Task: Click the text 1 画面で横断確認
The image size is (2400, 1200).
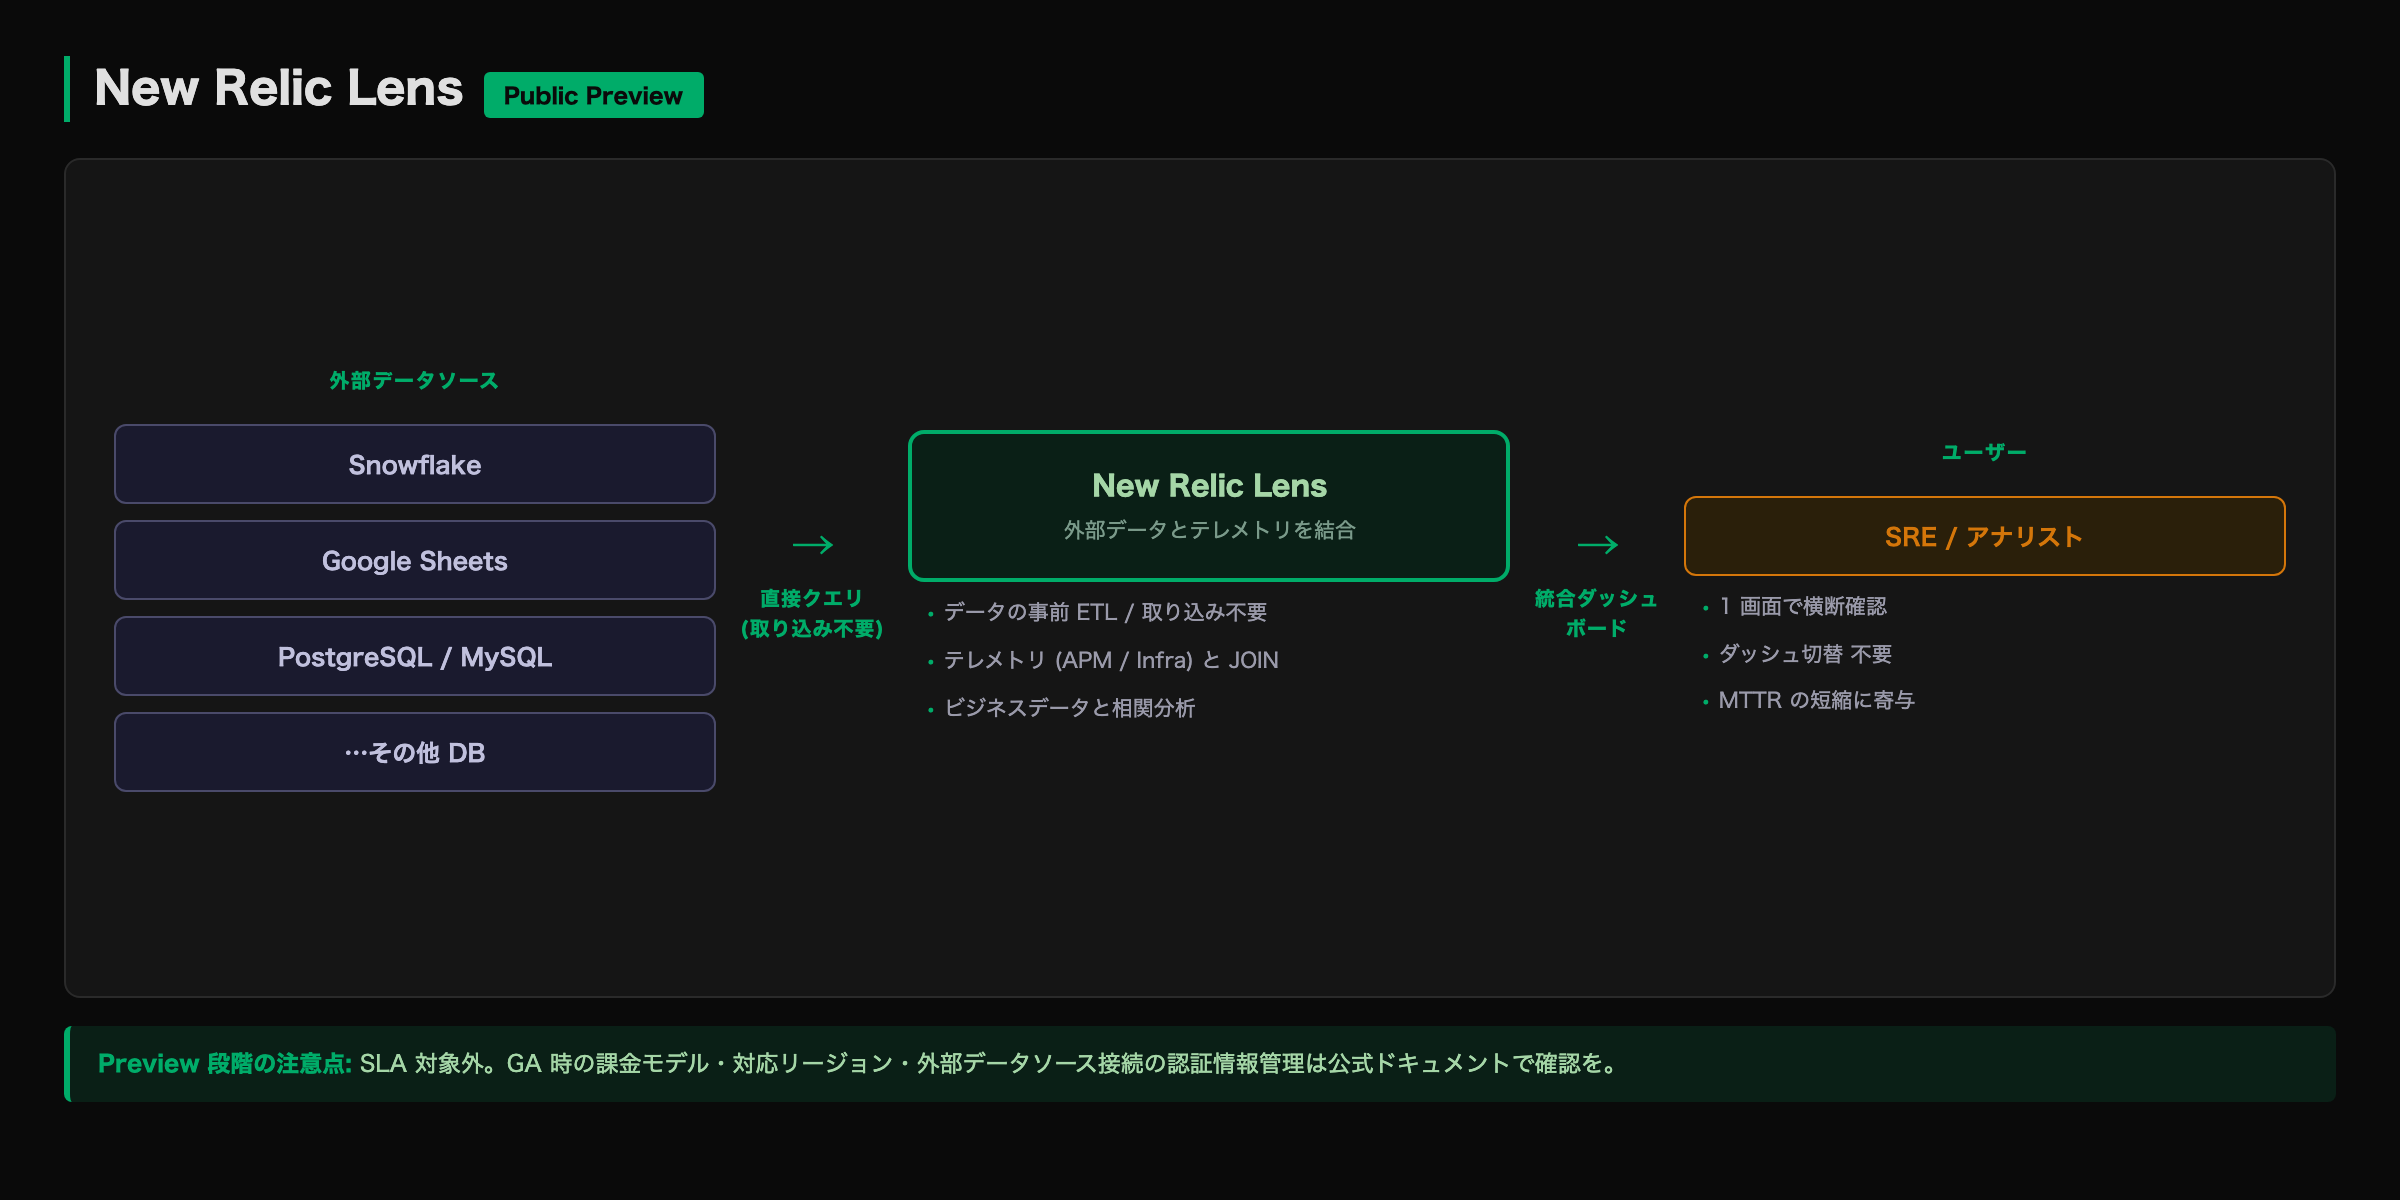Action: click(x=1803, y=606)
